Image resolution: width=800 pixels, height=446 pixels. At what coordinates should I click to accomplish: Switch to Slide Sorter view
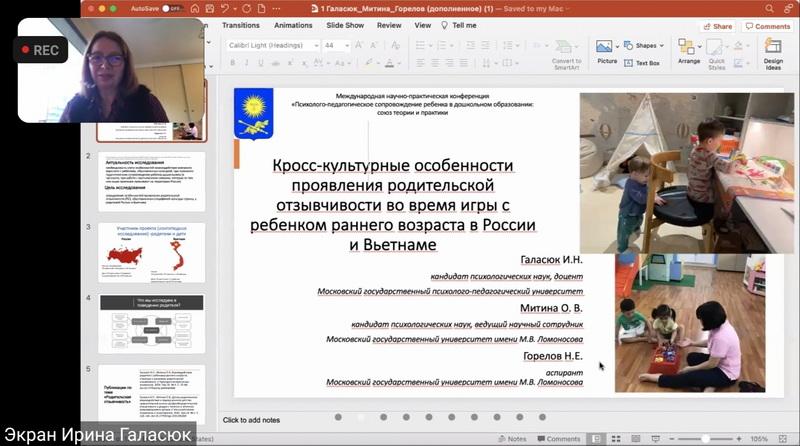pyautogui.click(x=616, y=439)
